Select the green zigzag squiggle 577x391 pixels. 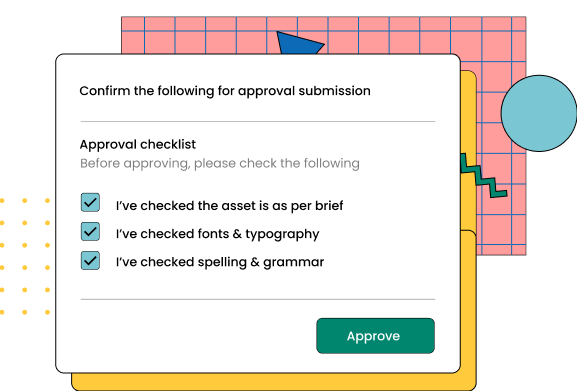pos(484,176)
